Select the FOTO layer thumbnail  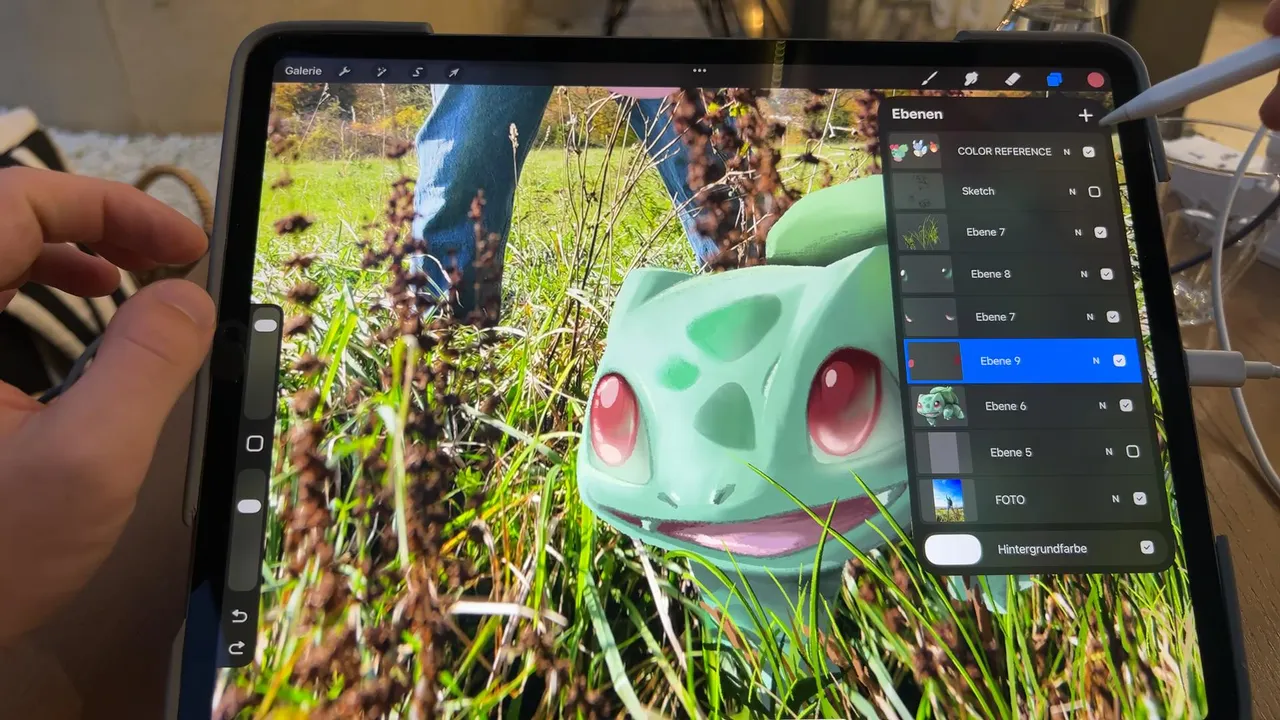click(x=948, y=499)
